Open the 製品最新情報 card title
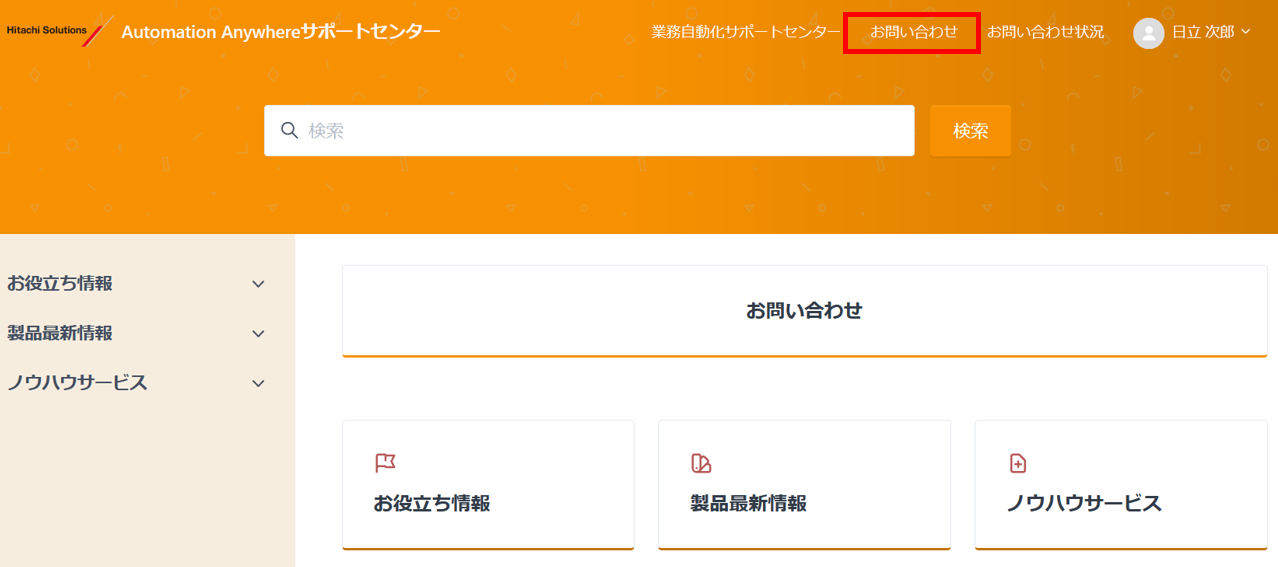The height and width of the screenshot is (567, 1278). 748,503
